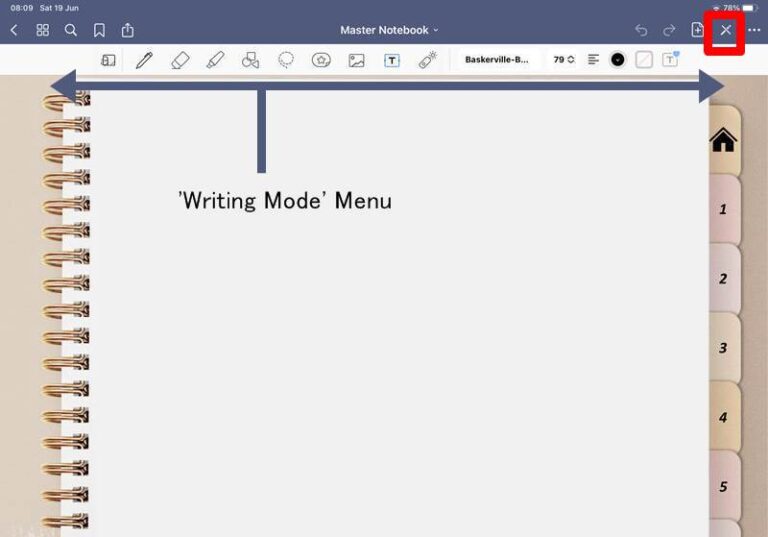Select the Eraser tool
The image size is (768, 537).
click(x=180, y=60)
